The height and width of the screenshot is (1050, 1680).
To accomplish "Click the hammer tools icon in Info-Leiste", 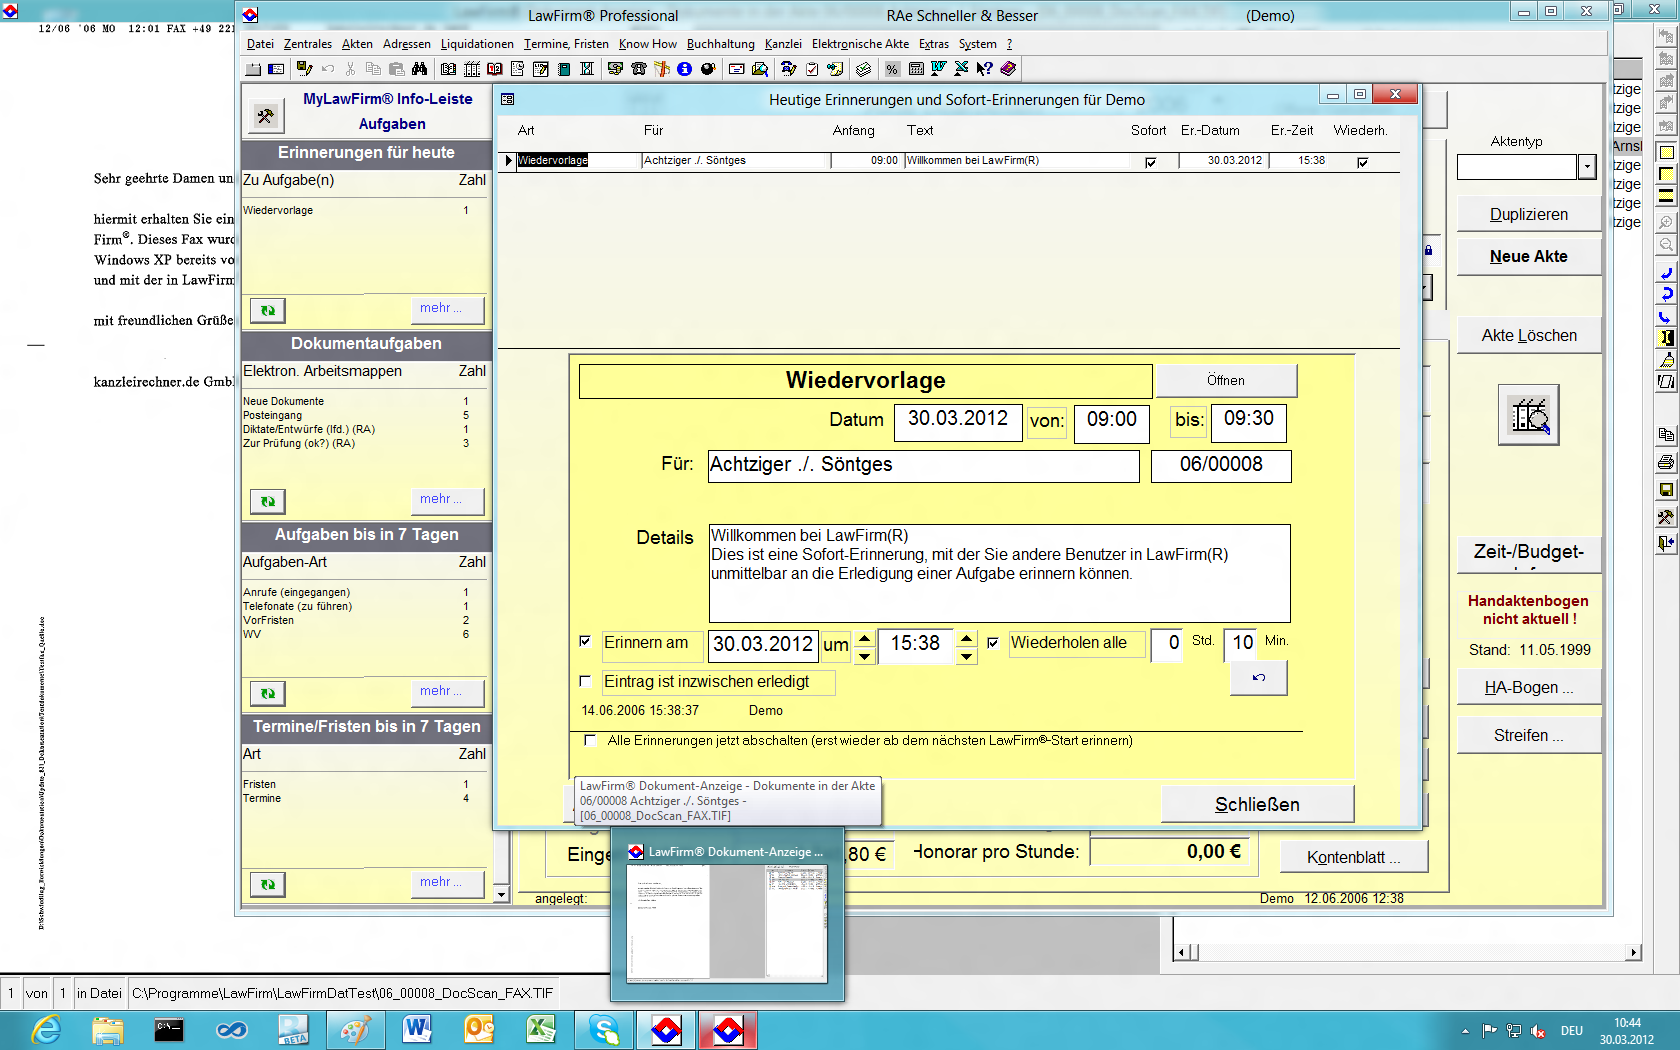I will click(x=266, y=116).
